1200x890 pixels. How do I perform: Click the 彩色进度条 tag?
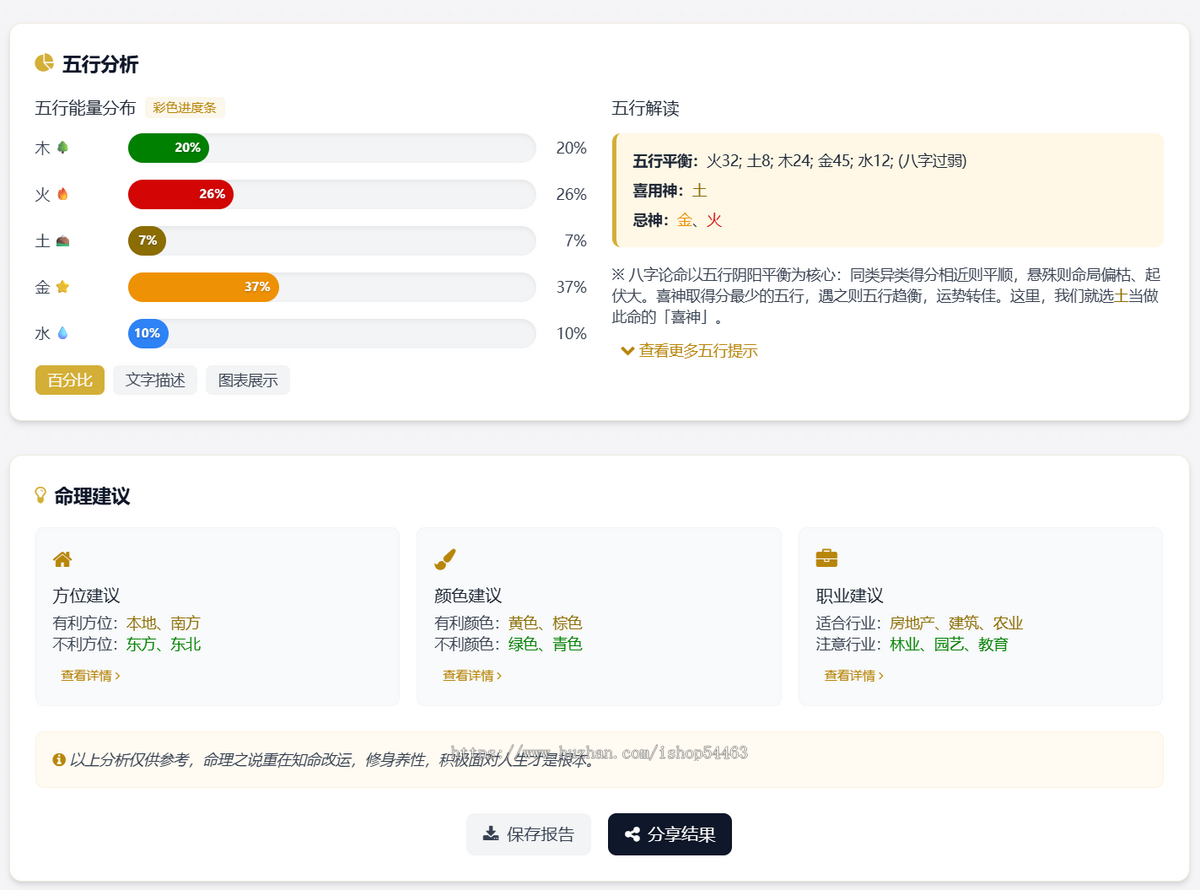tap(185, 108)
